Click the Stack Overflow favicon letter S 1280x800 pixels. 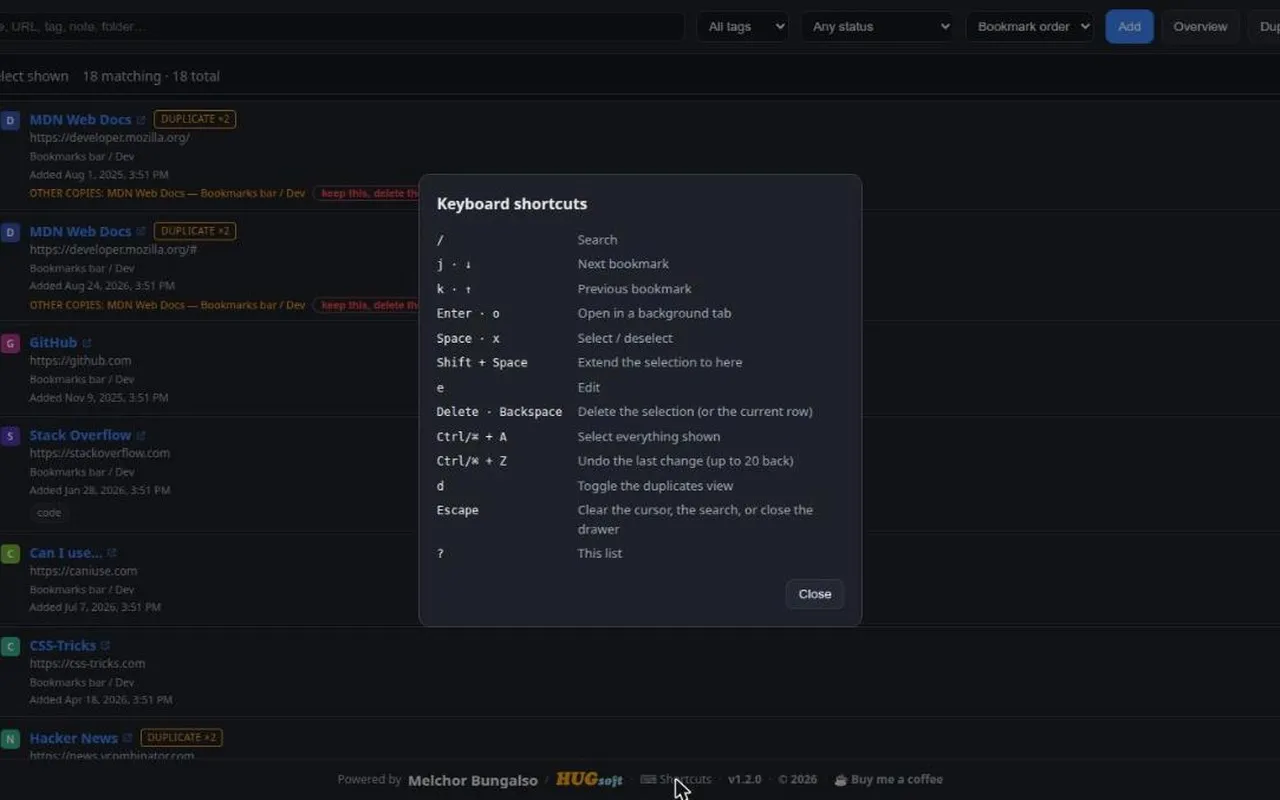pos(10,436)
